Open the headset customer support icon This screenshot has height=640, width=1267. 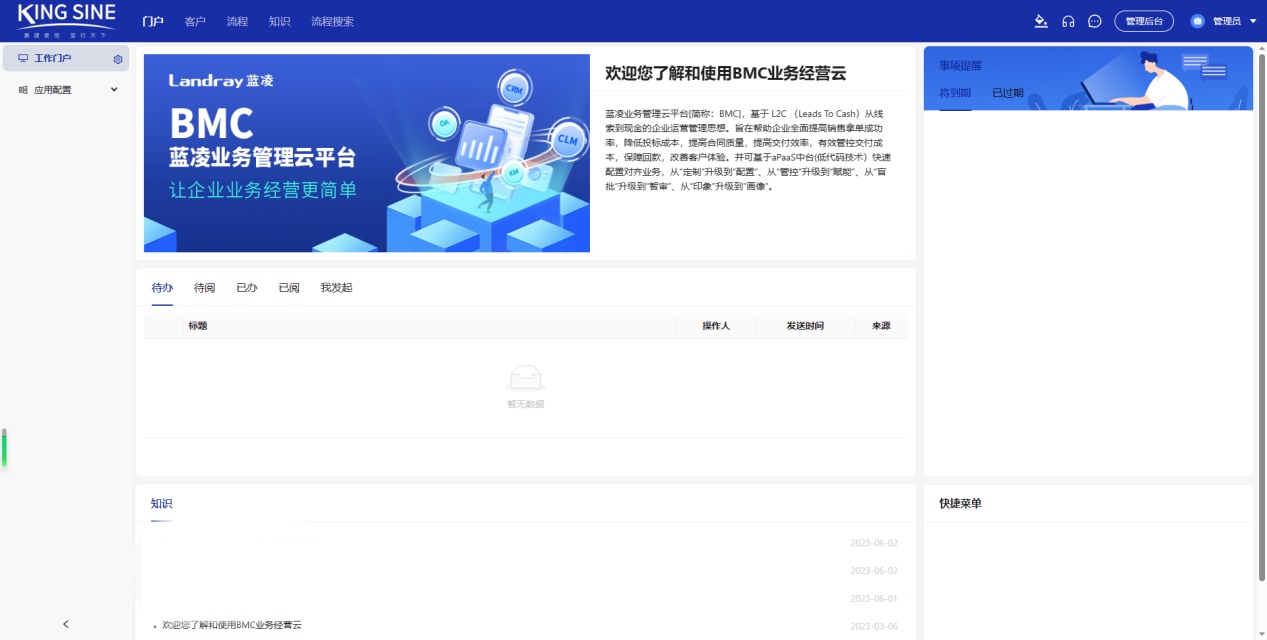[x=1068, y=21]
